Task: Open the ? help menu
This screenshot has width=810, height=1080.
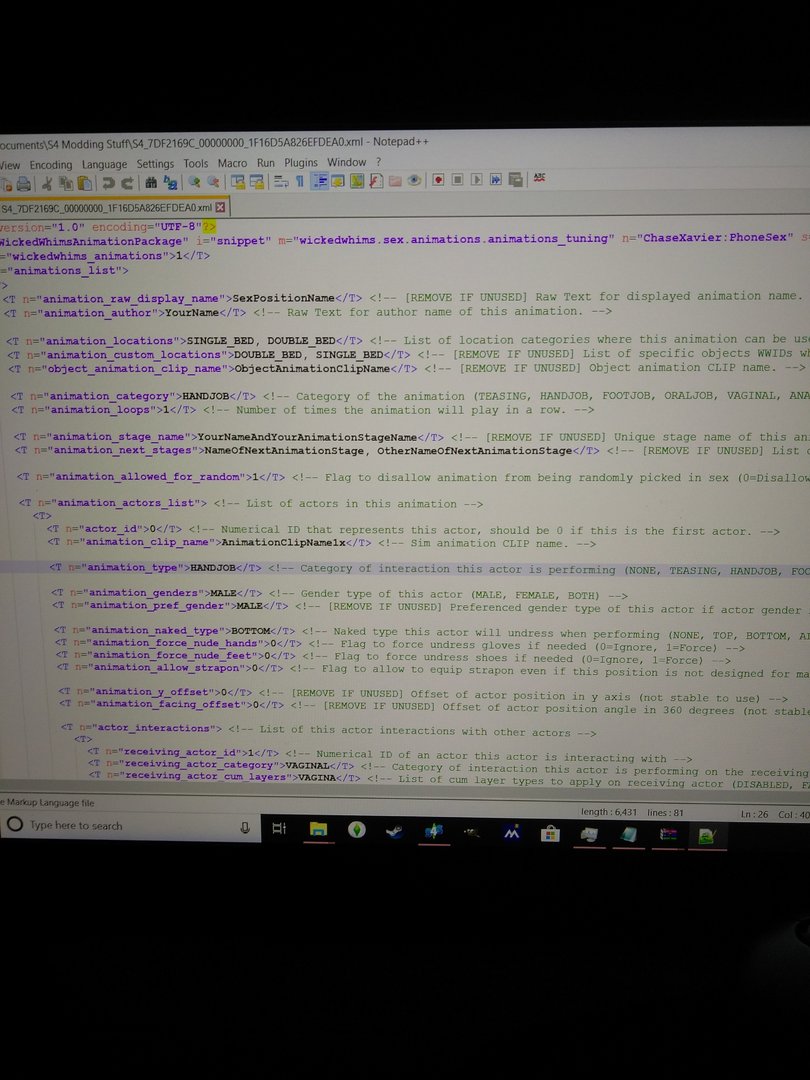Action: coord(378,162)
